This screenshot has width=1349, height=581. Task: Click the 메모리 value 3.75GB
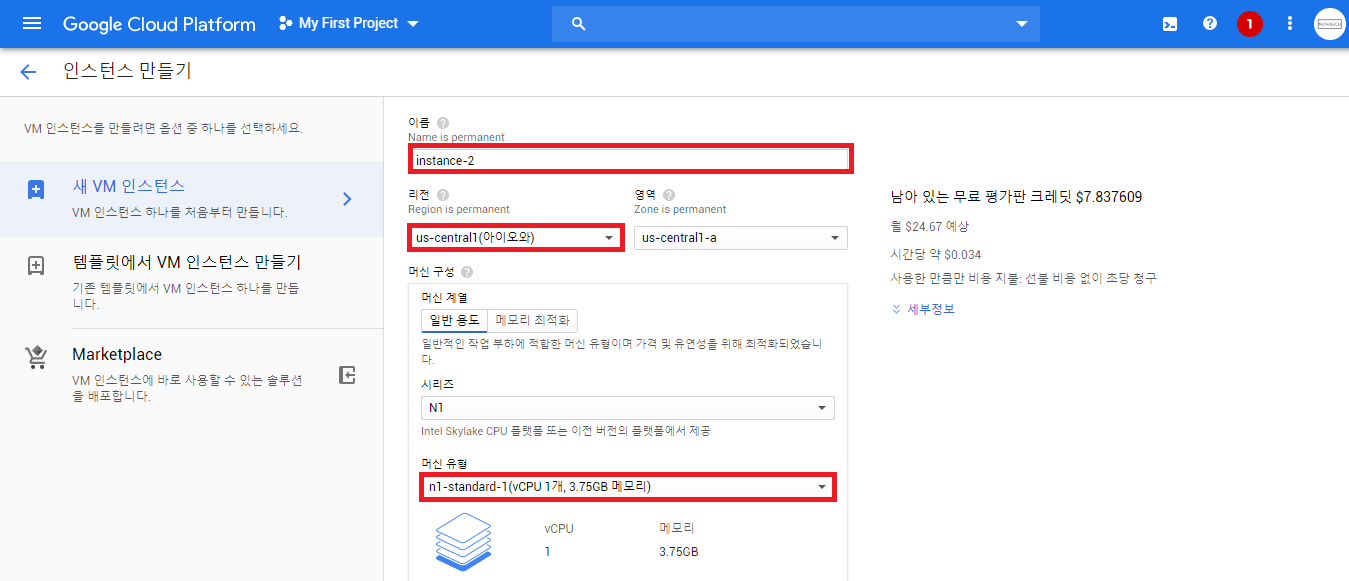[x=679, y=552]
